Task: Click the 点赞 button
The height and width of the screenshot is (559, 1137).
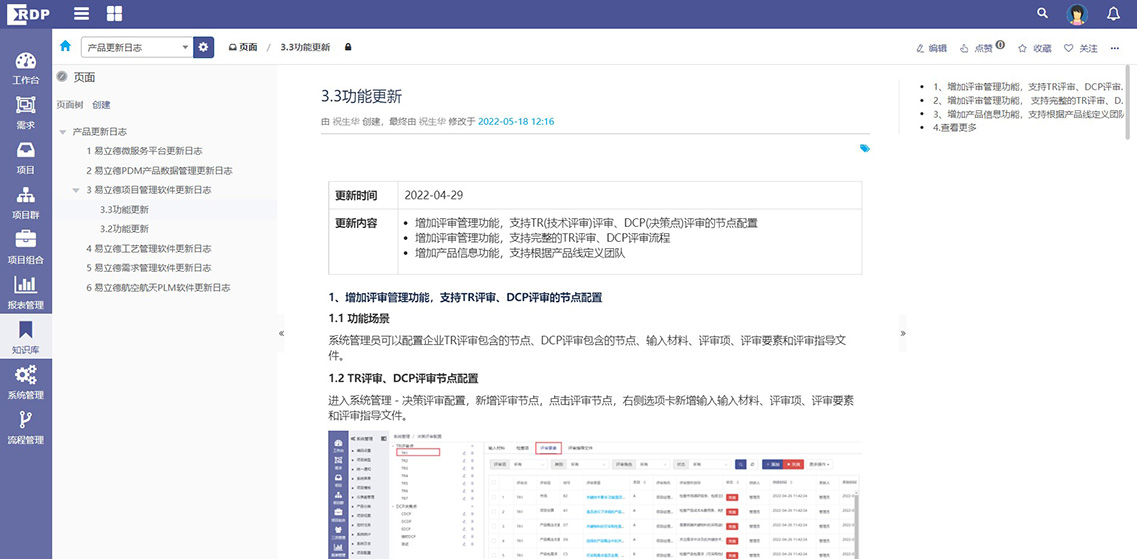Action: point(983,48)
